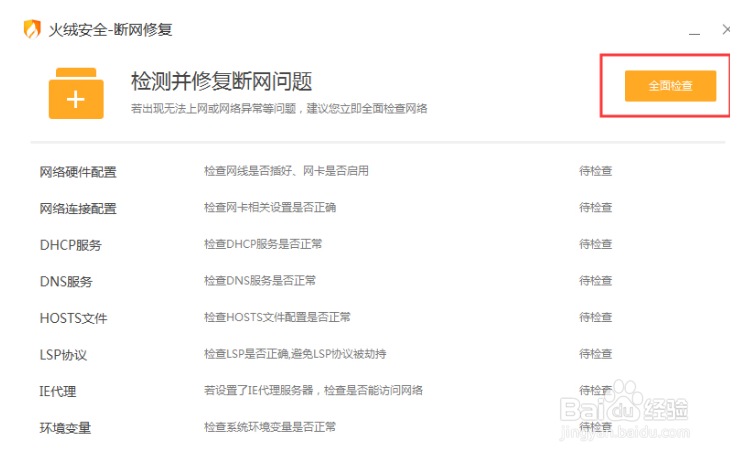Image resolution: width=730 pixels, height=458 pixels.
Task: Click the heading 检测并修复断网问题
Action: [x=222, y=81]
